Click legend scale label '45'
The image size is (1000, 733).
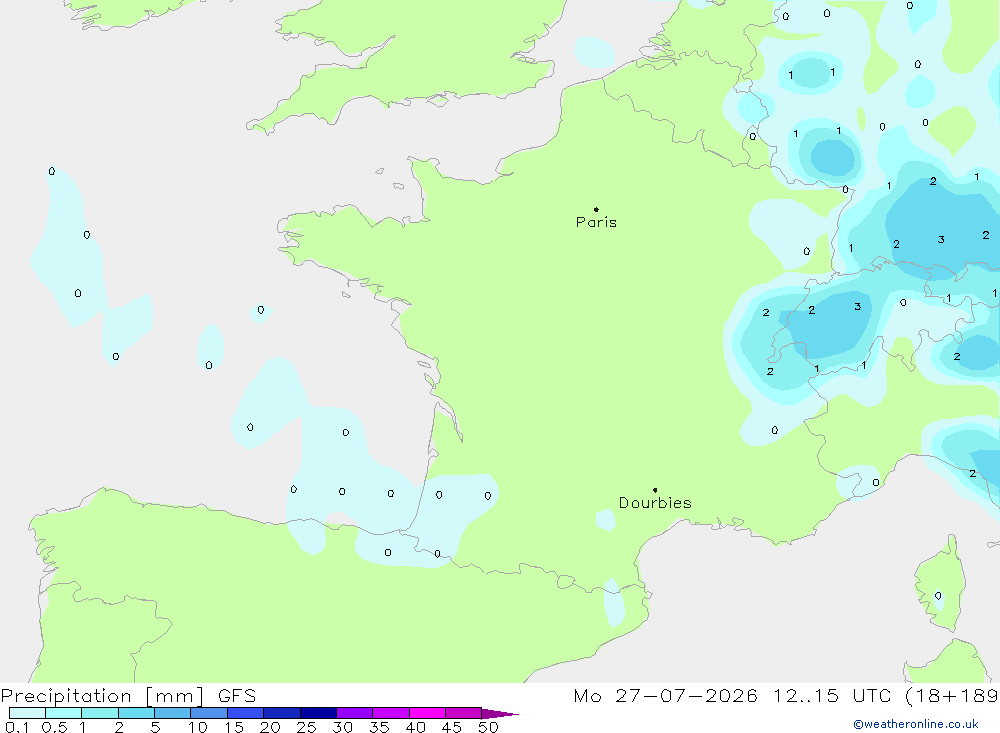(x=452, y=727)
